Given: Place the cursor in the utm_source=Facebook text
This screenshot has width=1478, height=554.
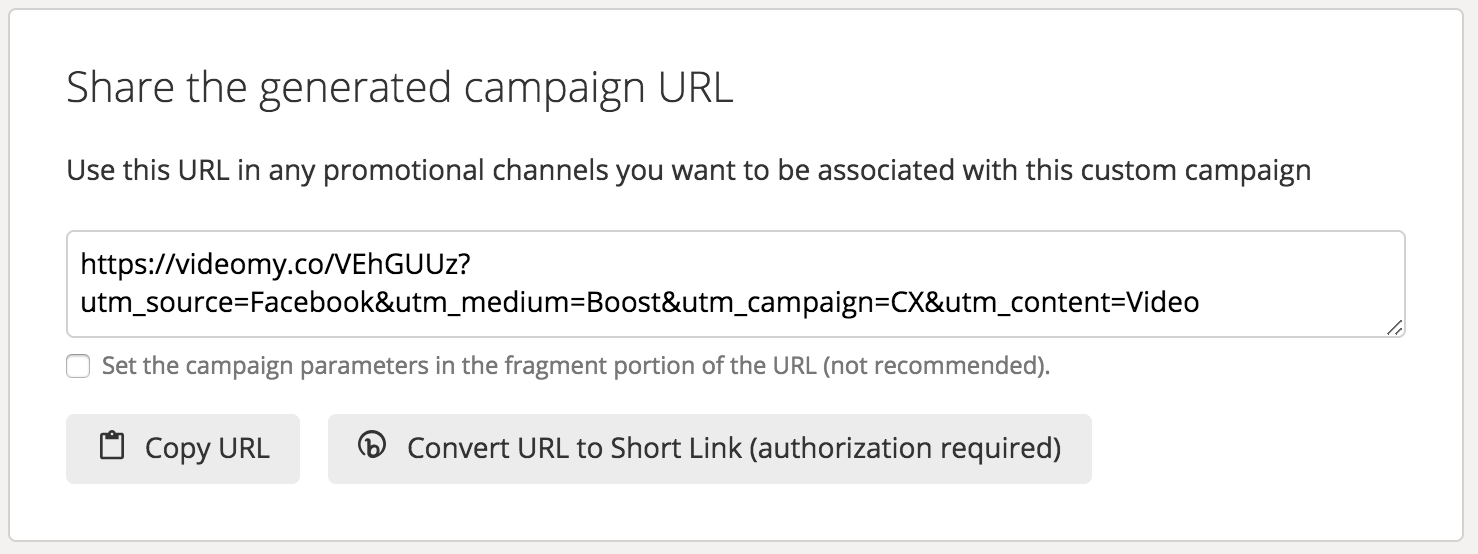Looking at the screenshot, I should pyautogui.click(x=227, y=301).
